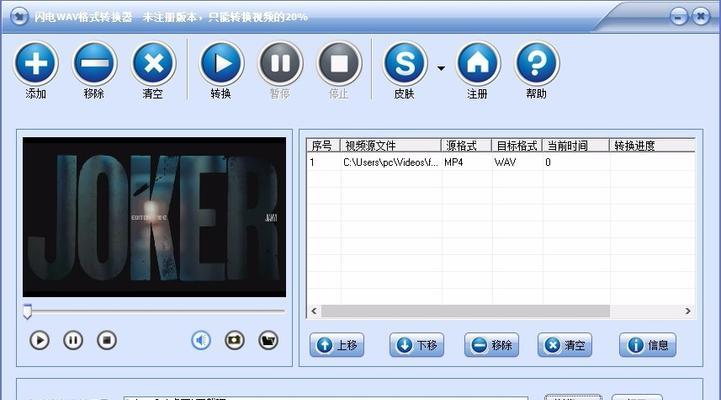
Task: Click the 移除 button below file list
Action: coord(492,345)
